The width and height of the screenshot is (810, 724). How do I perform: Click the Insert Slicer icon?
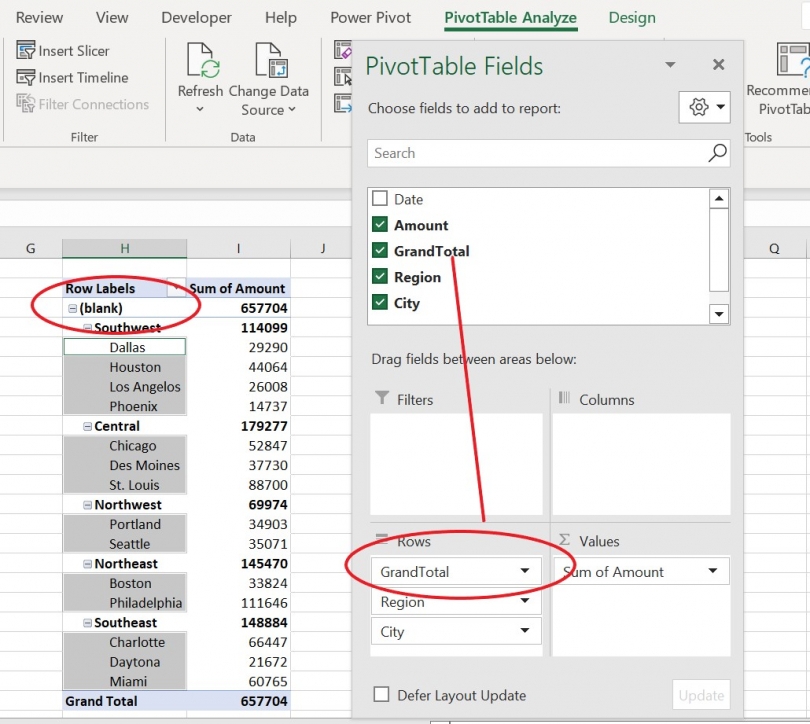[25, 50]
